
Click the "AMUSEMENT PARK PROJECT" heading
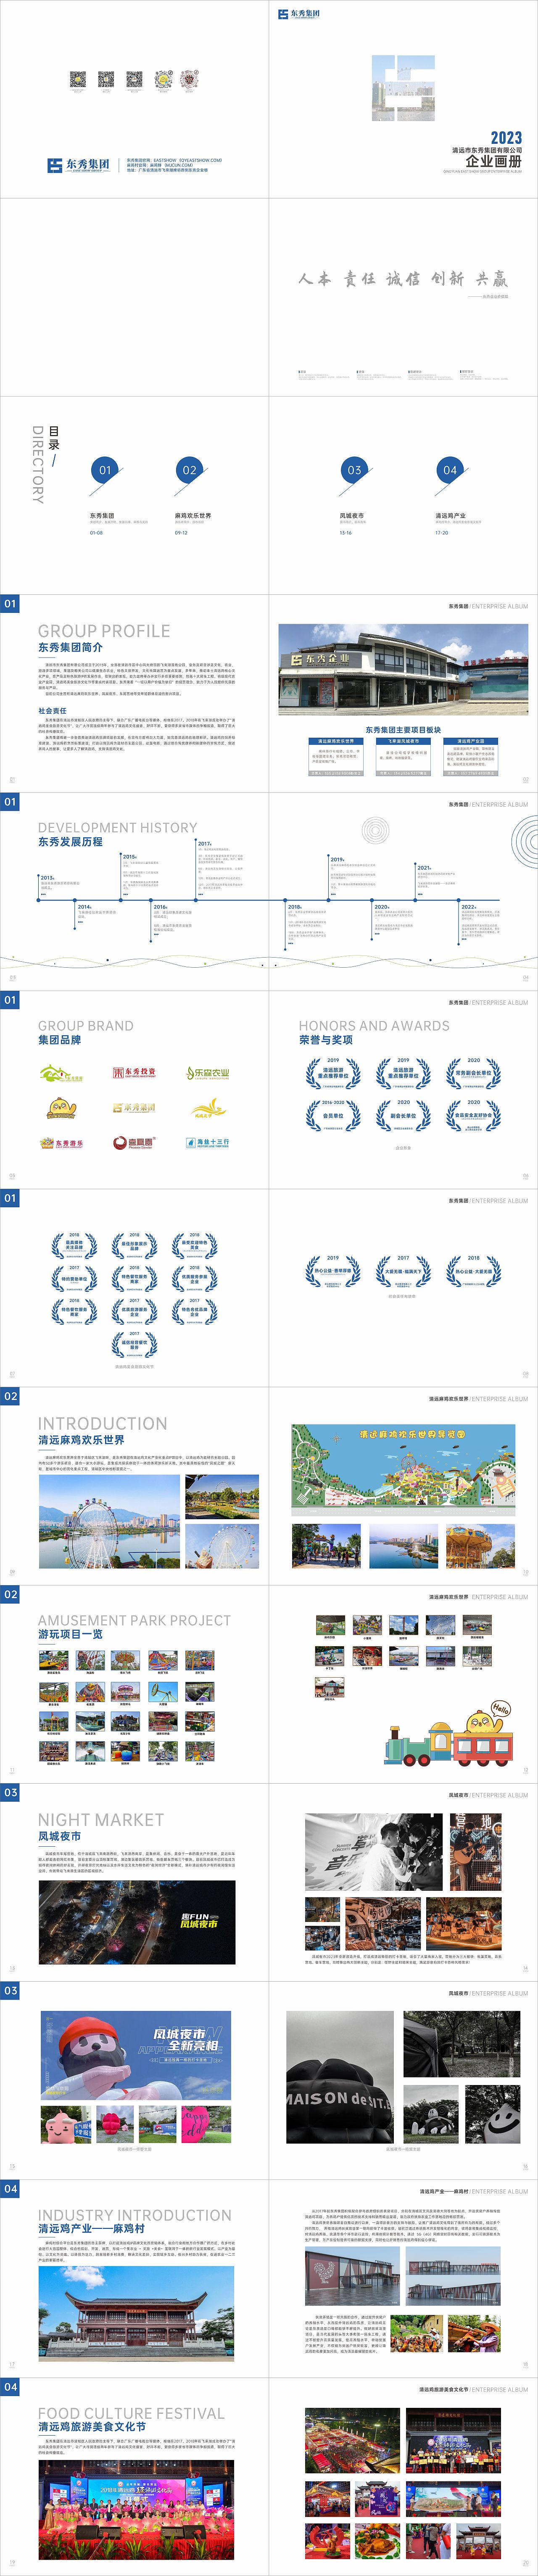(134, 1620)
